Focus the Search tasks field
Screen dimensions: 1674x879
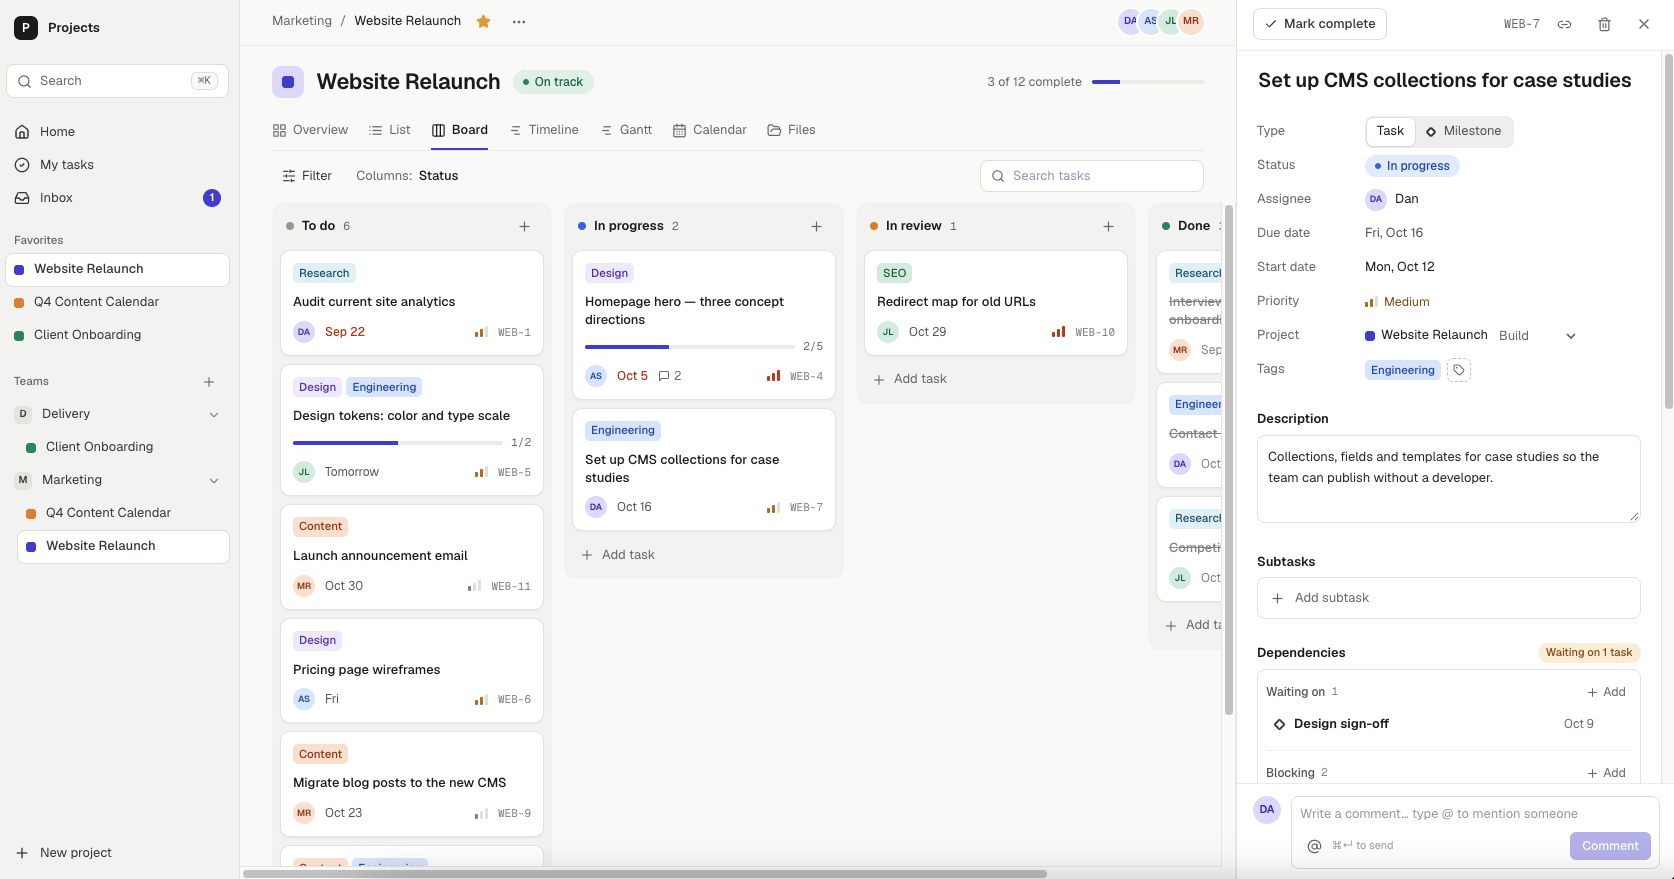[1092, 176]
